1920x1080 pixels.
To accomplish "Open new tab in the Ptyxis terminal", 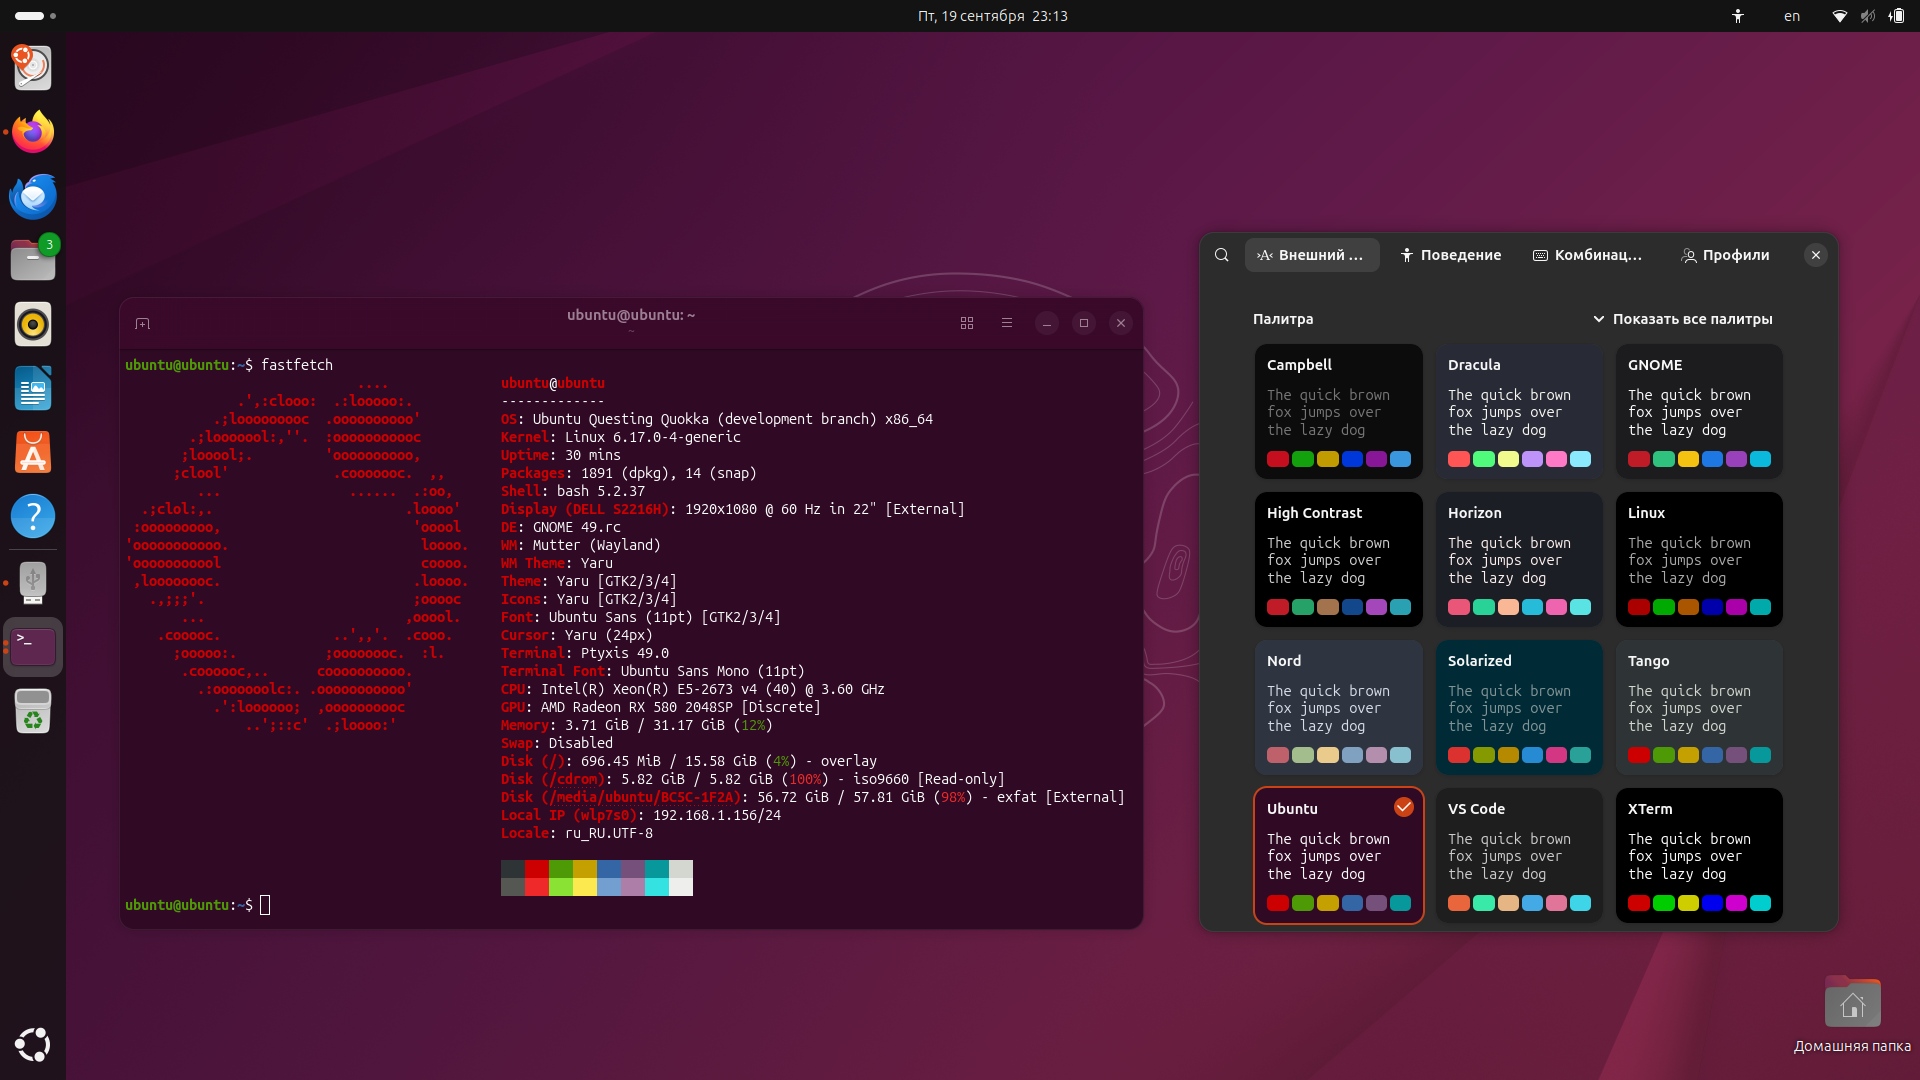I will click(x=142, y=323).
